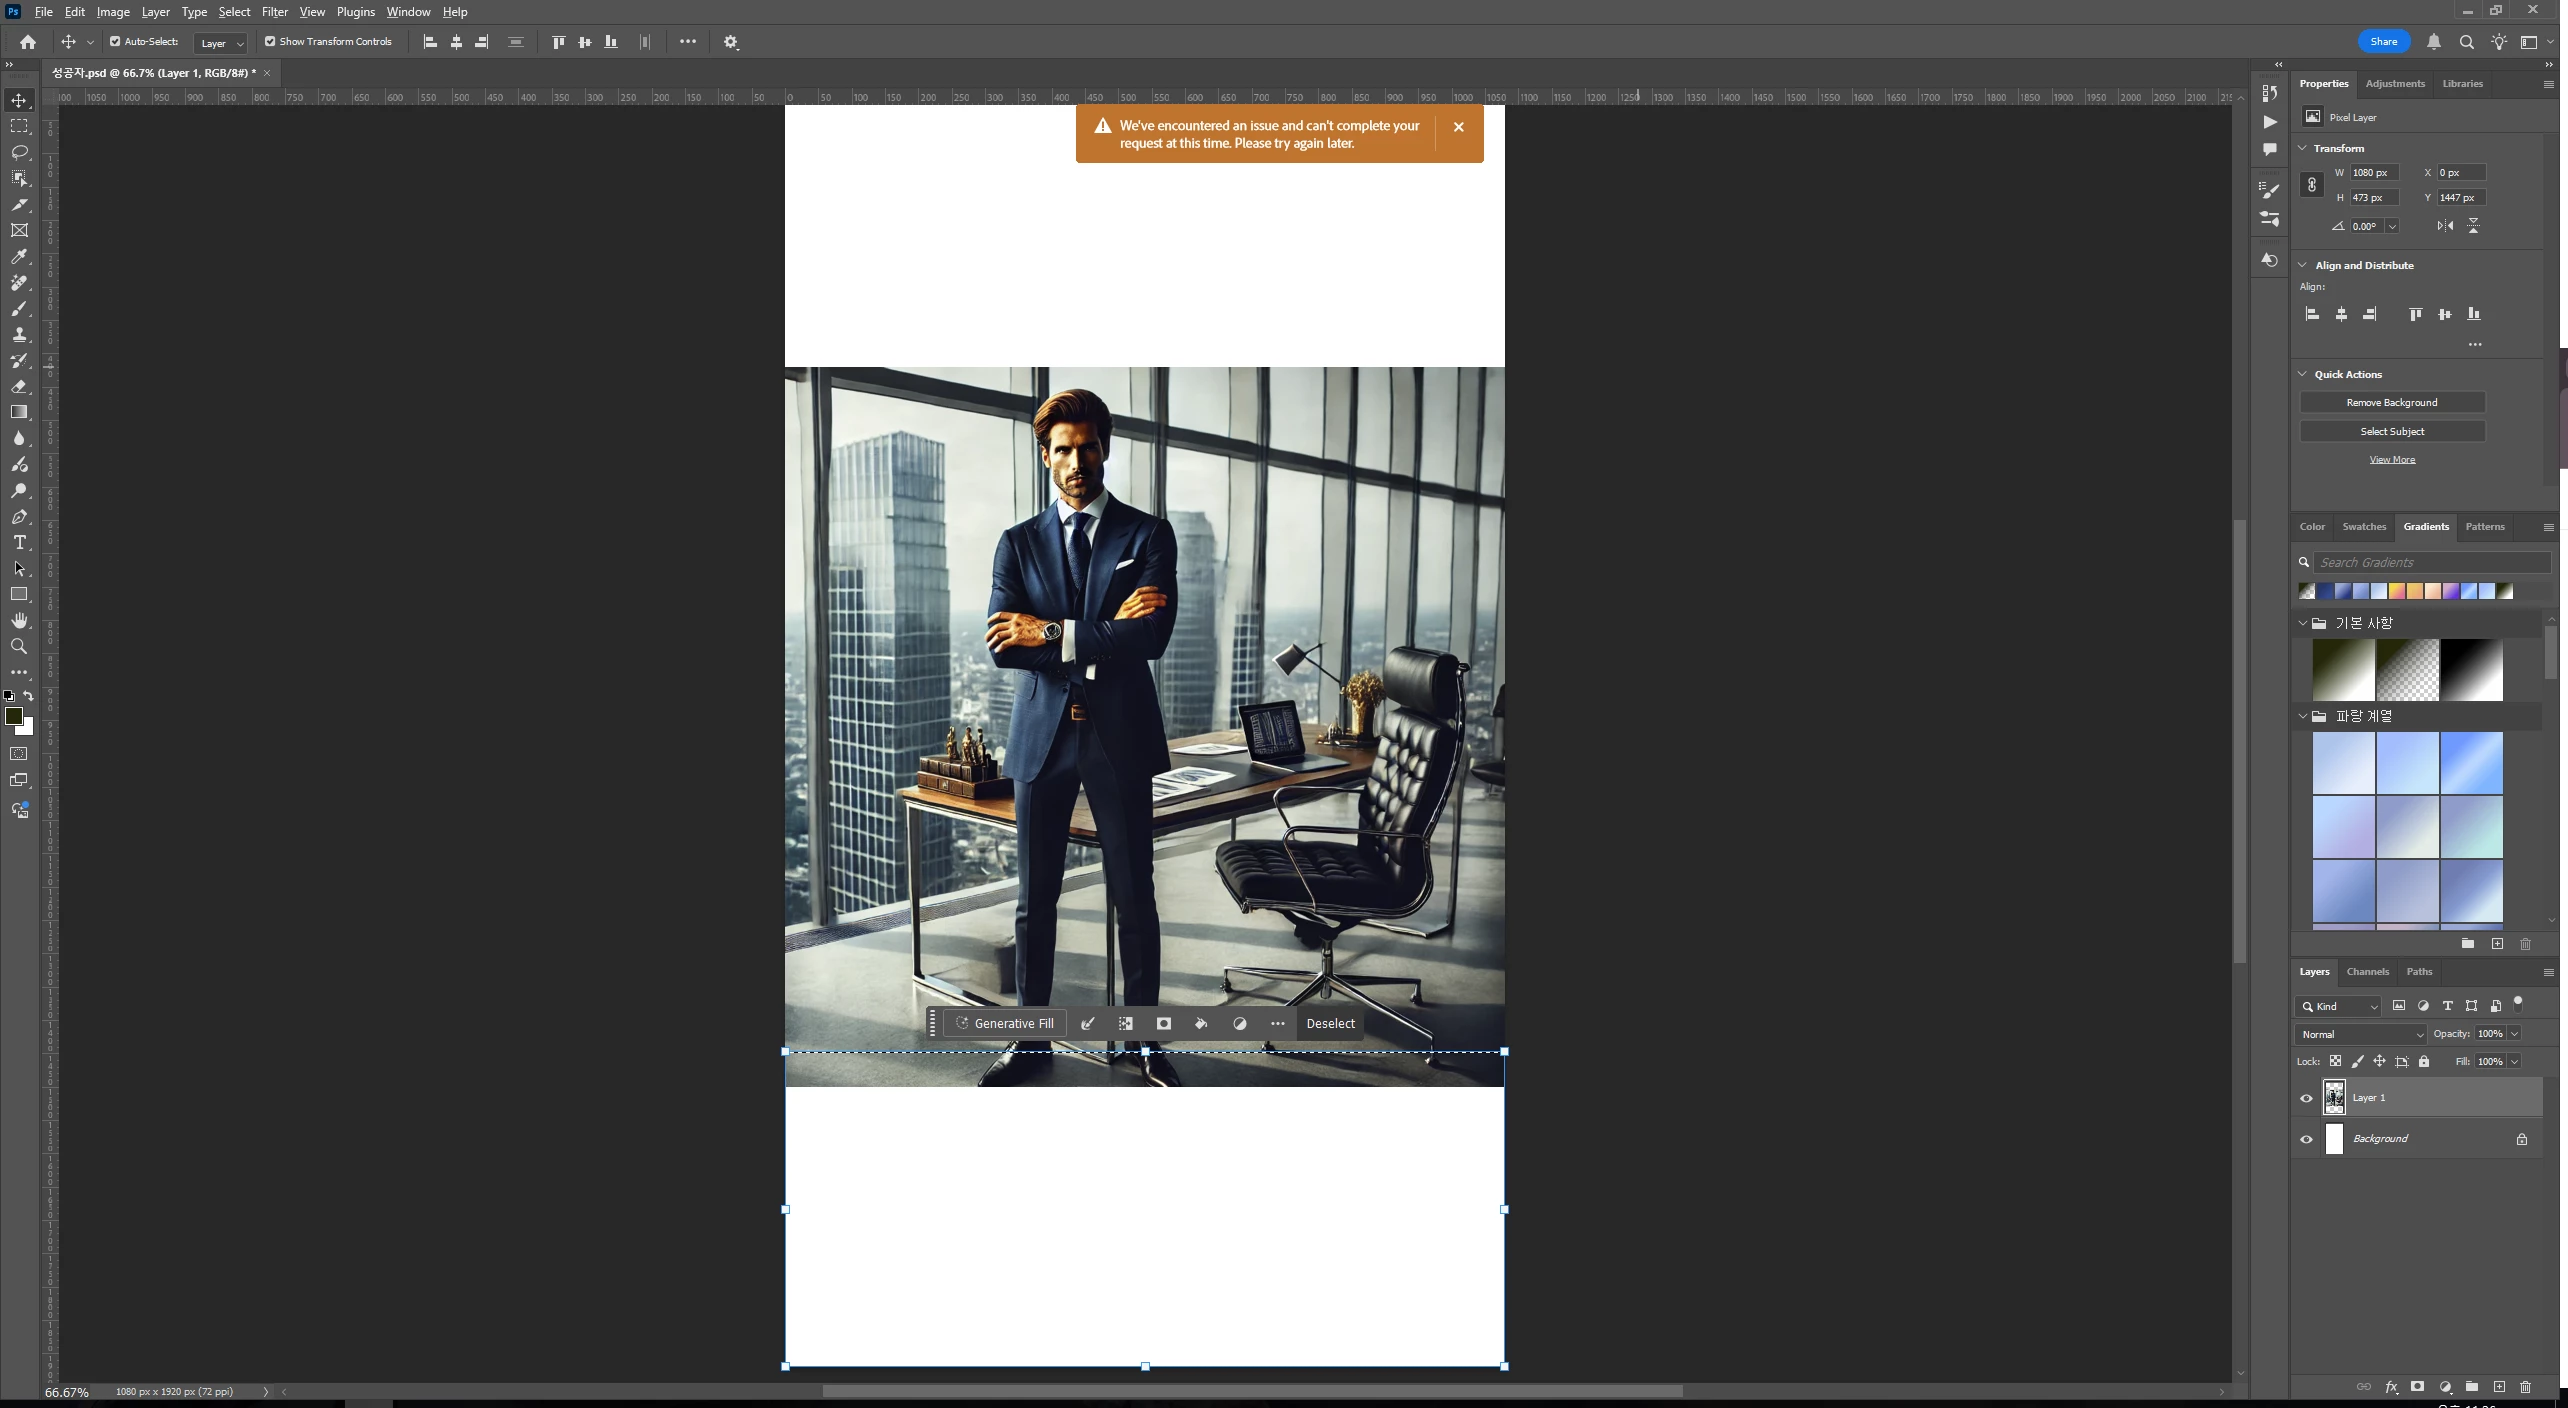Switch to the Channels tab
The width and height of the screenshot is (2568, 1408).
(x=2367, y=971)
